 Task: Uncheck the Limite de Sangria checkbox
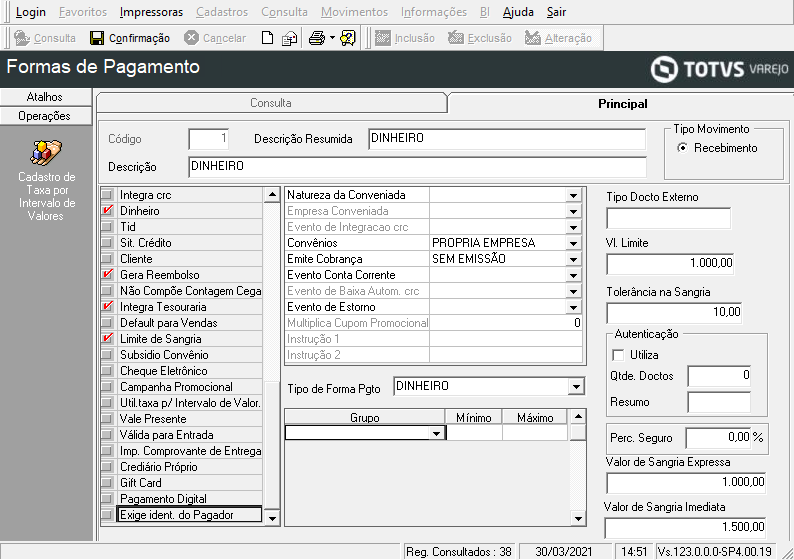click(x=107, y=339)
